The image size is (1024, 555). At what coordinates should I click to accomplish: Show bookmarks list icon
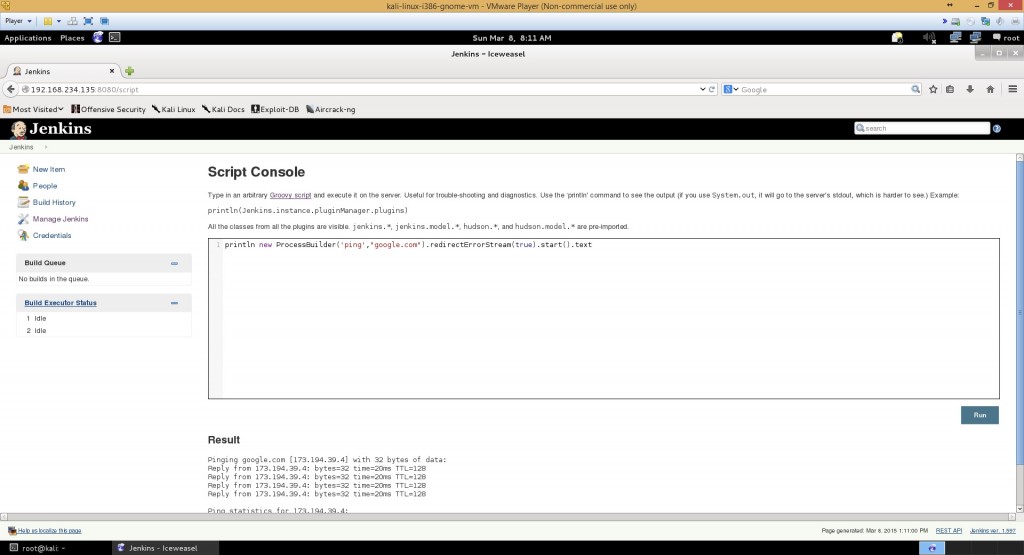coord(950,89)
